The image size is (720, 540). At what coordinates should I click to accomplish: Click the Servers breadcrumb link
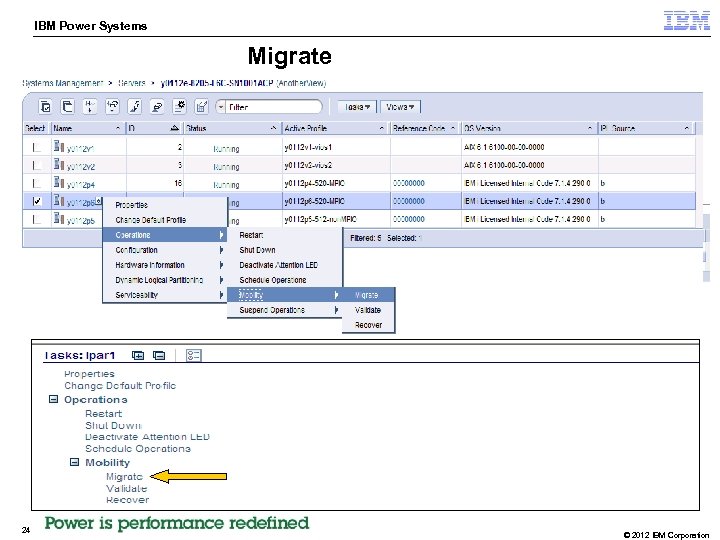click(x=132, y=83)
